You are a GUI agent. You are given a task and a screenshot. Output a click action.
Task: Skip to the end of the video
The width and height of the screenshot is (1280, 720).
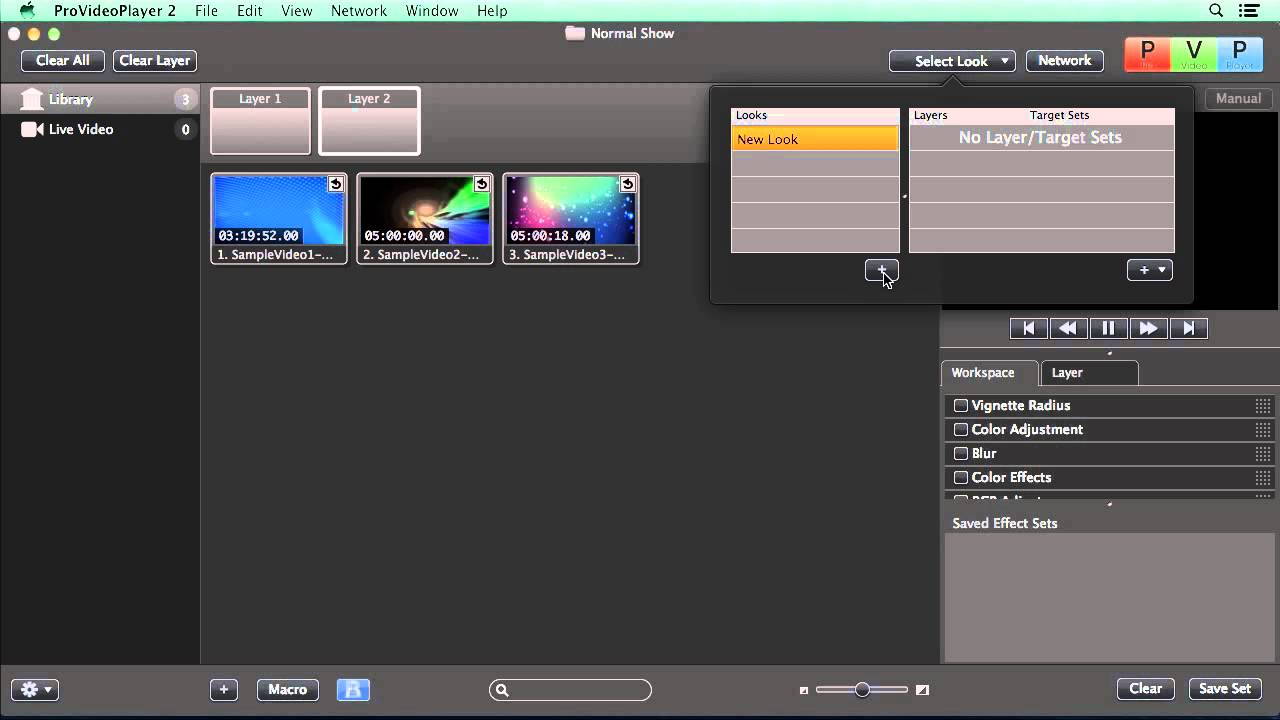coord(1188,328)
